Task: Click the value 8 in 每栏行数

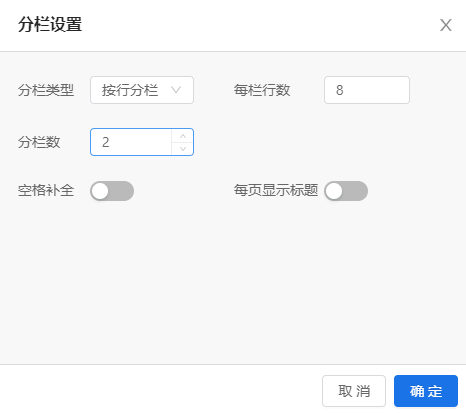Action: (x=340, y=90)
